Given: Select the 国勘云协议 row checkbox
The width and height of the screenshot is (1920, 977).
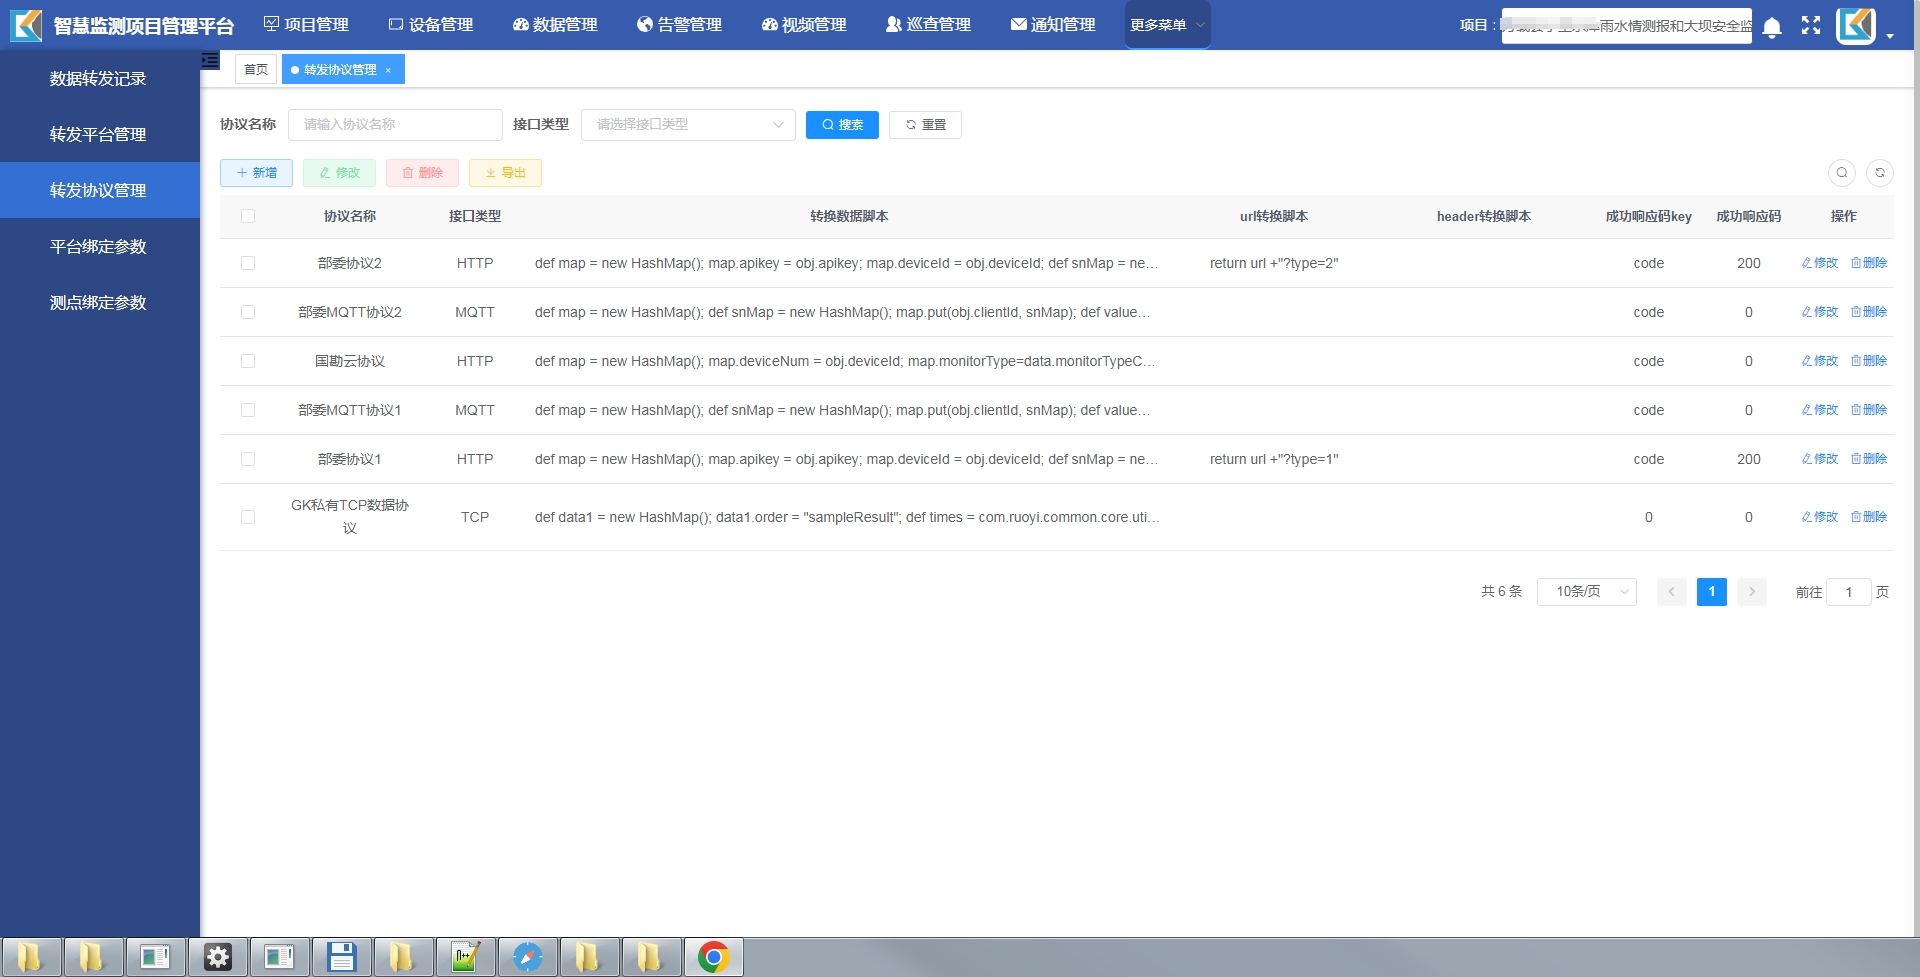Looking at the screenshot, I should [248, 361].
